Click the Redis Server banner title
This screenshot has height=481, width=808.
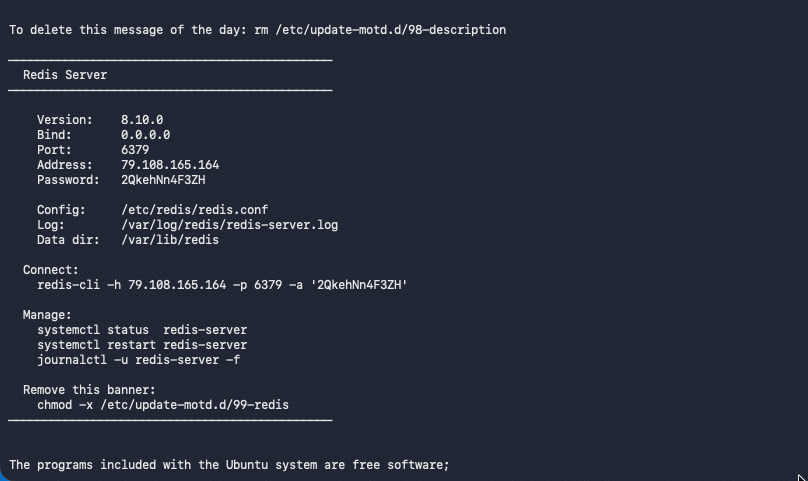pos(65,75)
